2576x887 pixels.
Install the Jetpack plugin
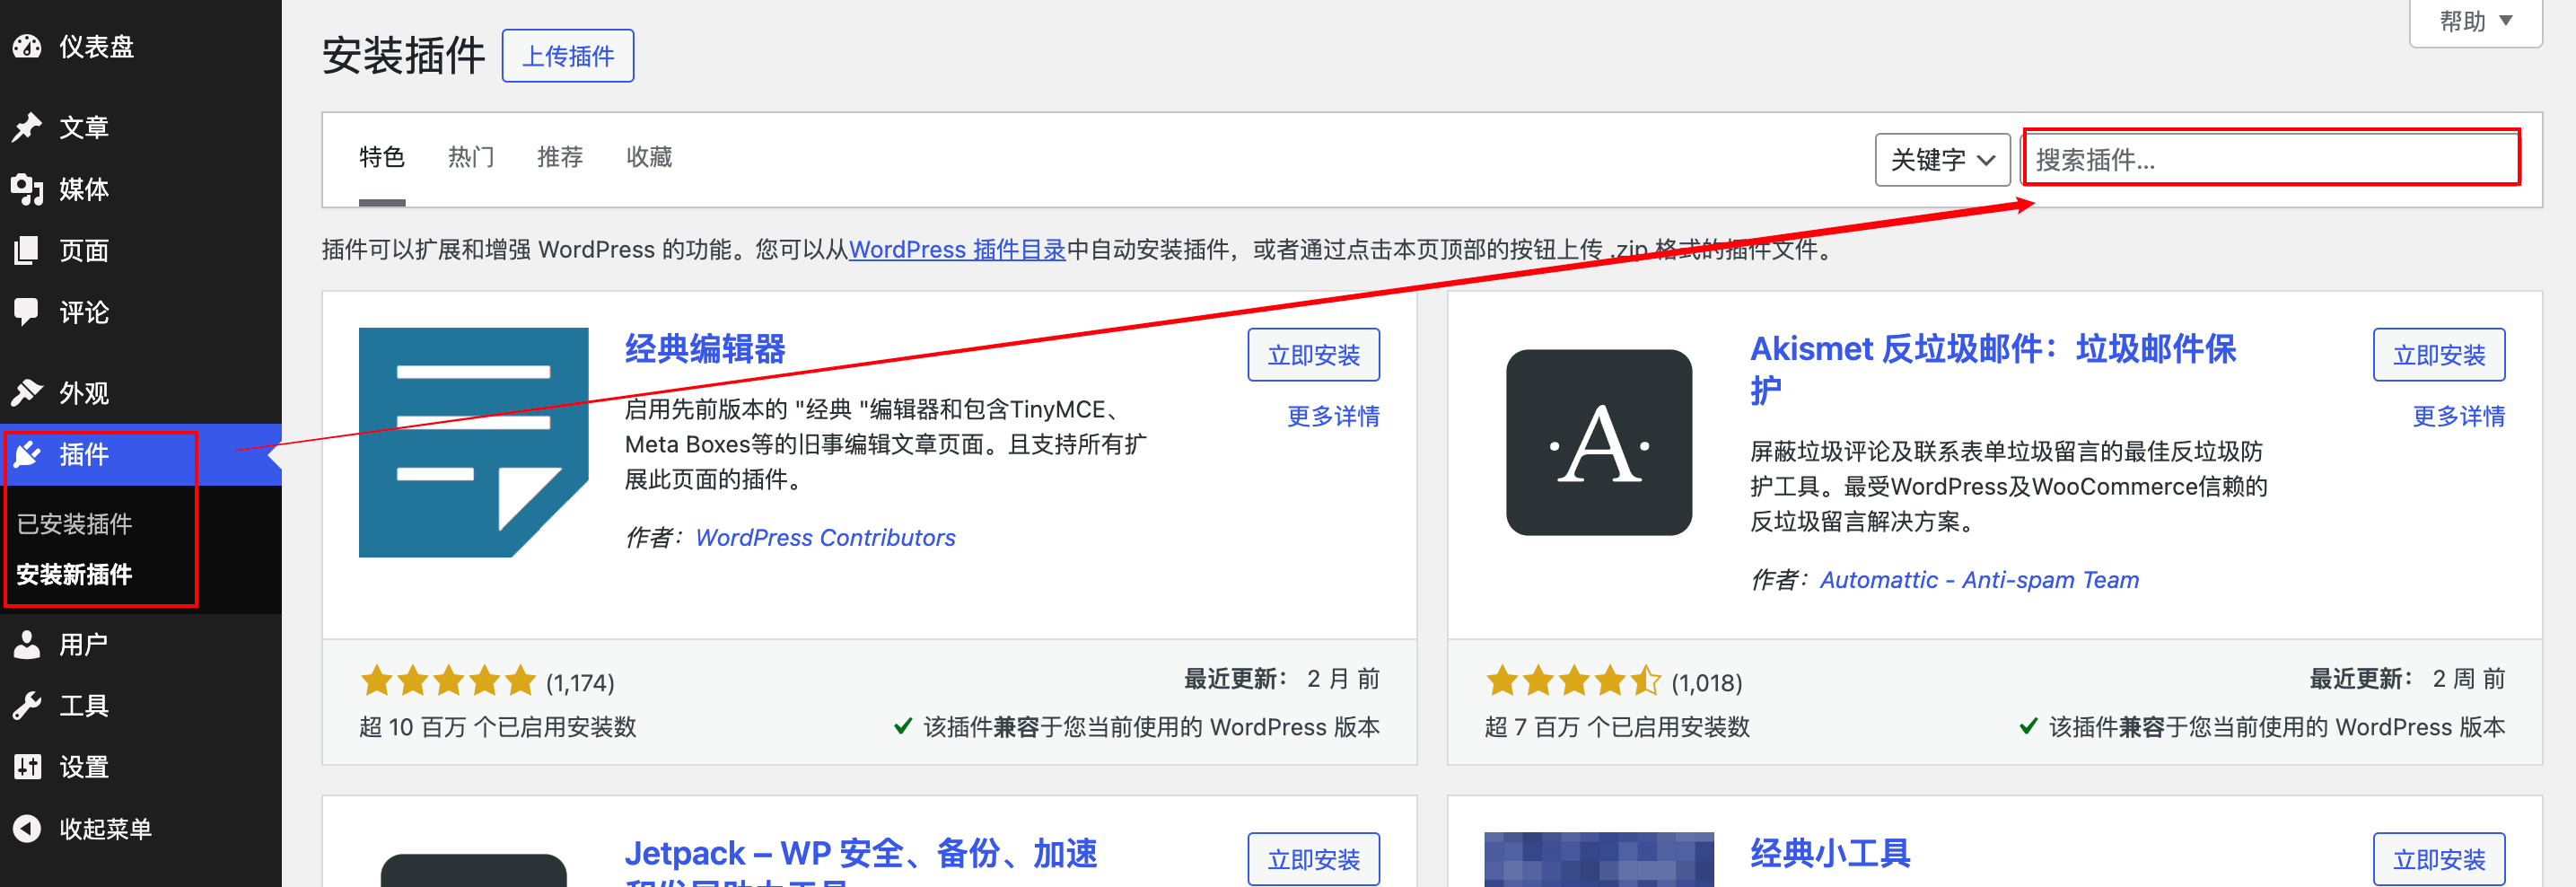click(x=1313, y=859)
